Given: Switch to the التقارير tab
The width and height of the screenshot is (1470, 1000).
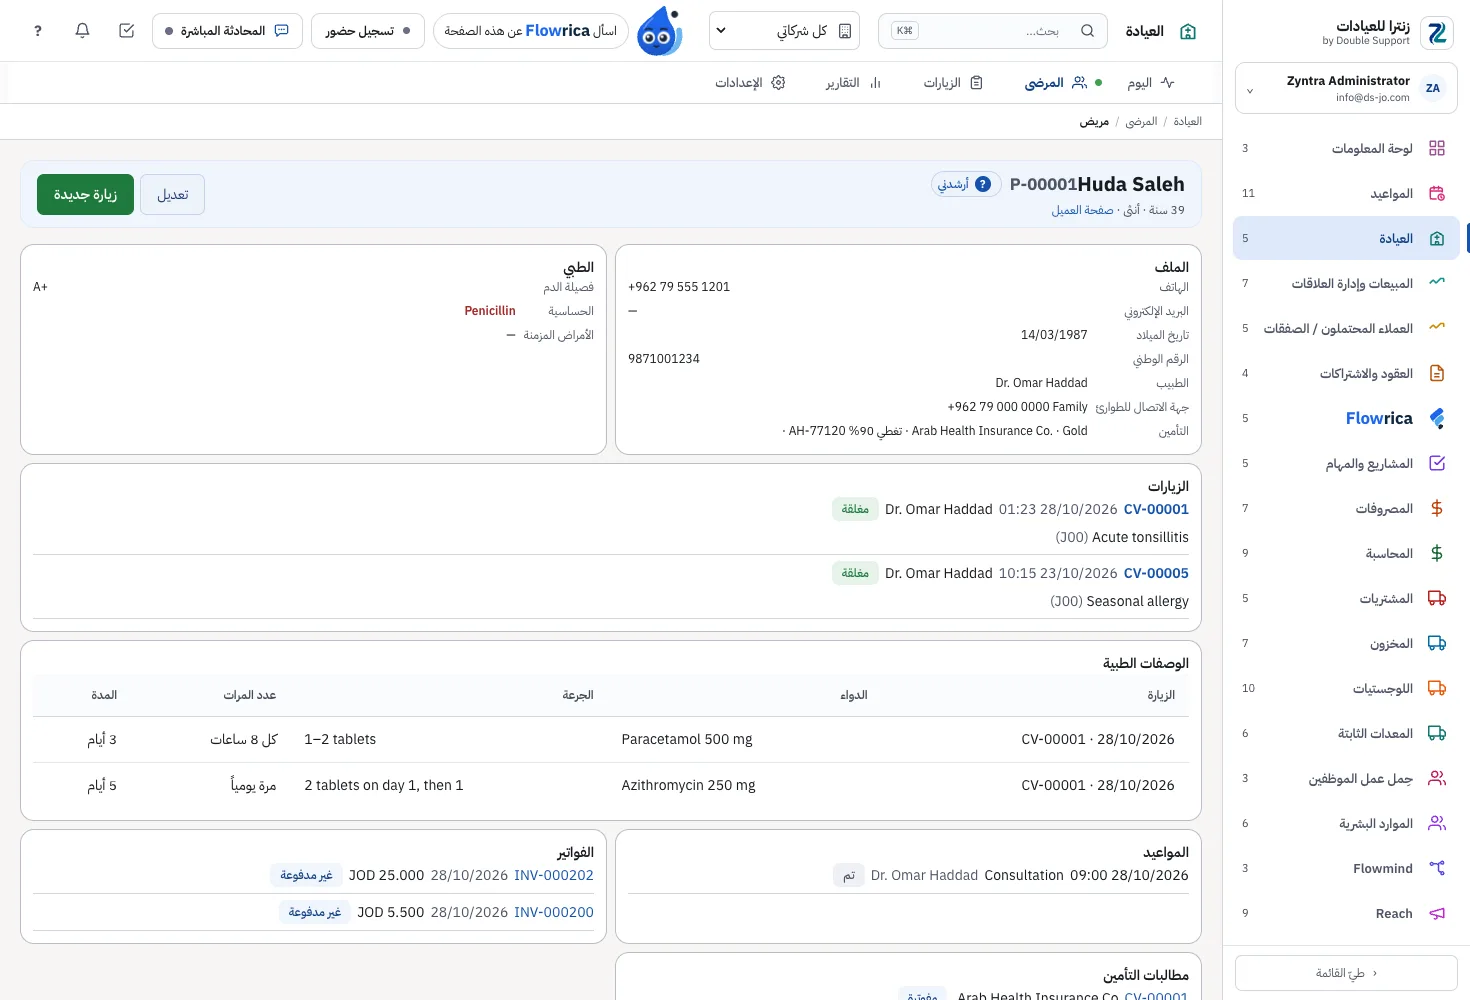Looking at the screenshot, I should (x=853, y=83).
